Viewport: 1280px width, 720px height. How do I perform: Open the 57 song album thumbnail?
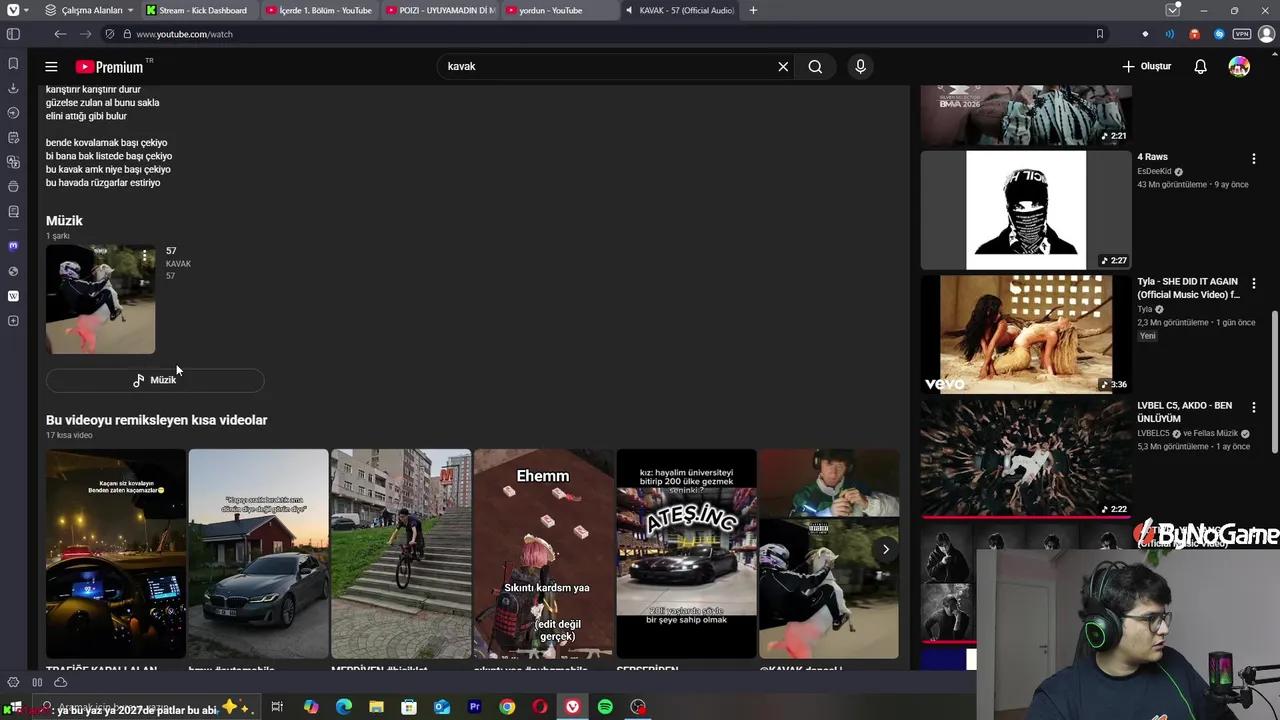tap(100, 299)
